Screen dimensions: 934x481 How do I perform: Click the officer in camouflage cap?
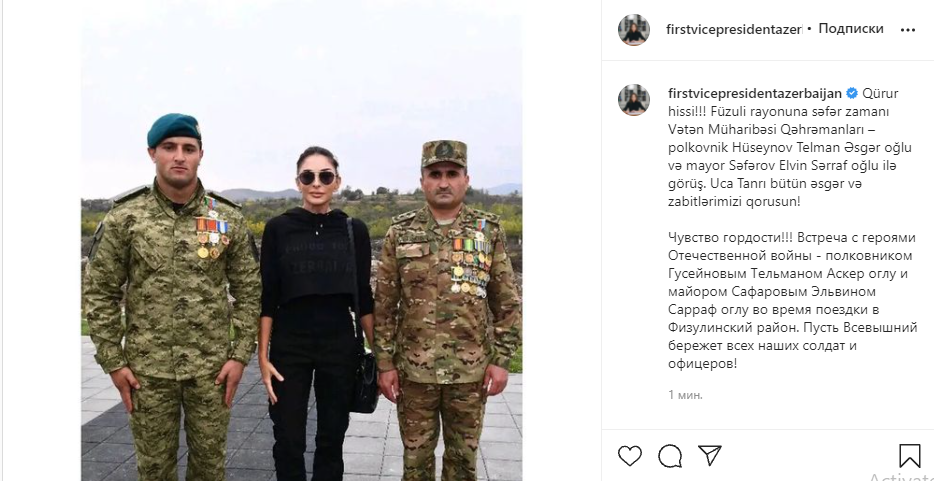pyautogui.click(x=447, y=310)
